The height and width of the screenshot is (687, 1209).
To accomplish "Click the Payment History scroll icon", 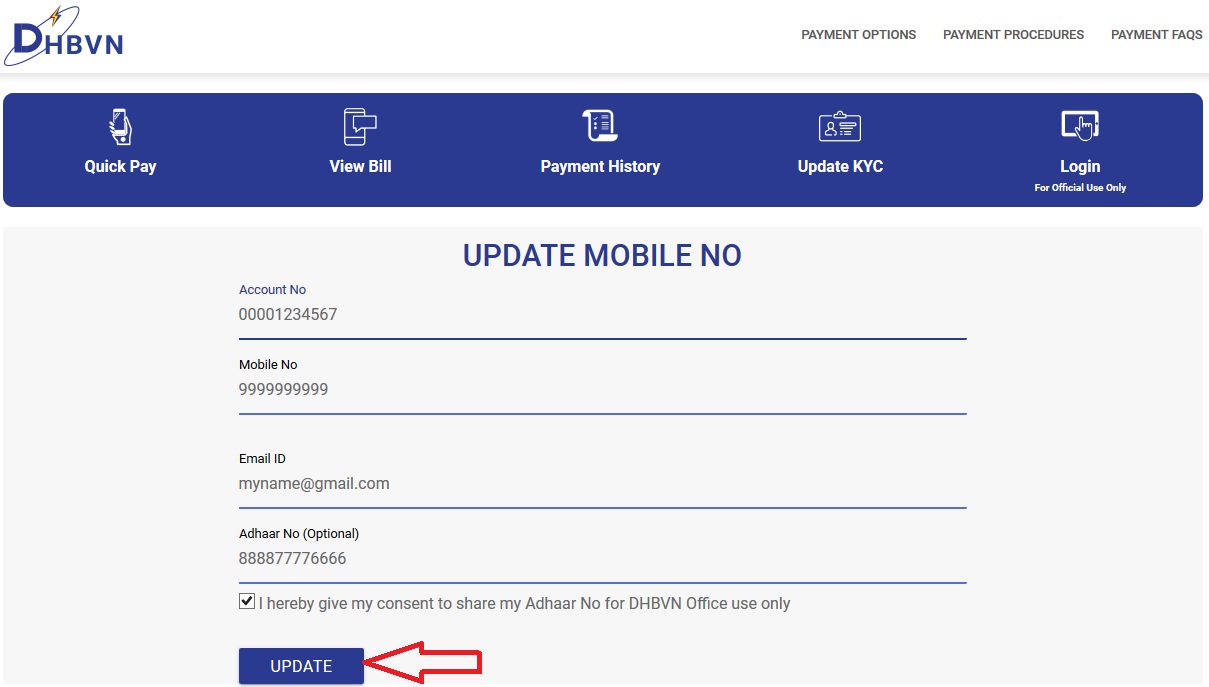I will (x=600, y=126).
